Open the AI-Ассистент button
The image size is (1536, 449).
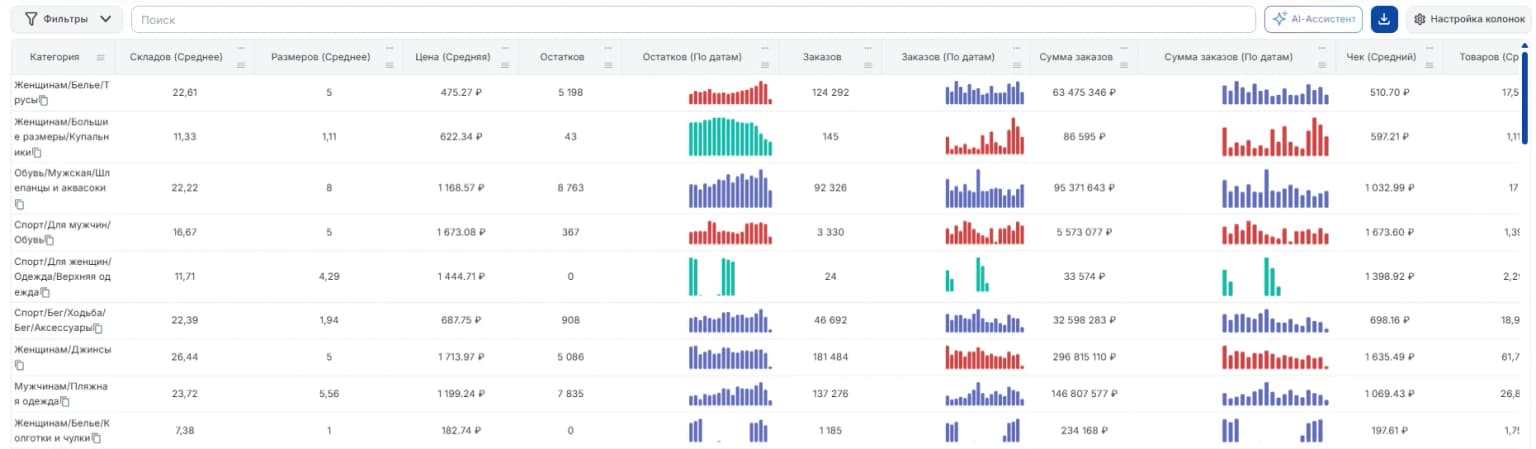click(x=1314, y=19)
